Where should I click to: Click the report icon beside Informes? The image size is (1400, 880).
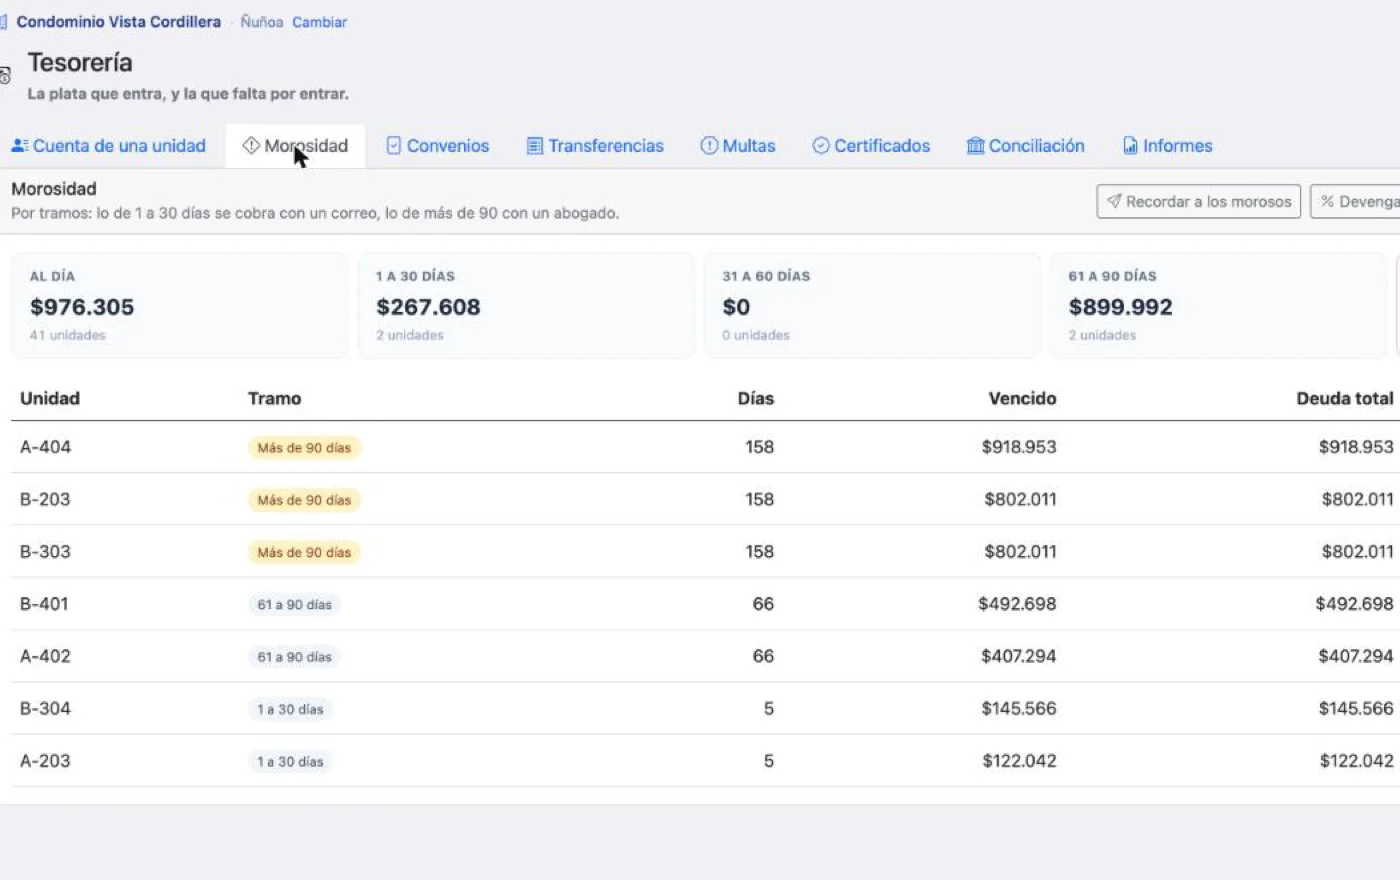pyautogui.click(x=1130, y=146)
